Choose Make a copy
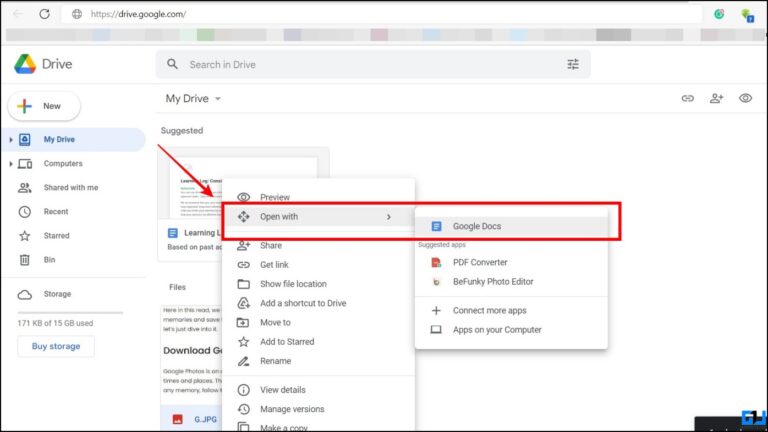This screenshot has width=768, height=432. tap(318, 428)
